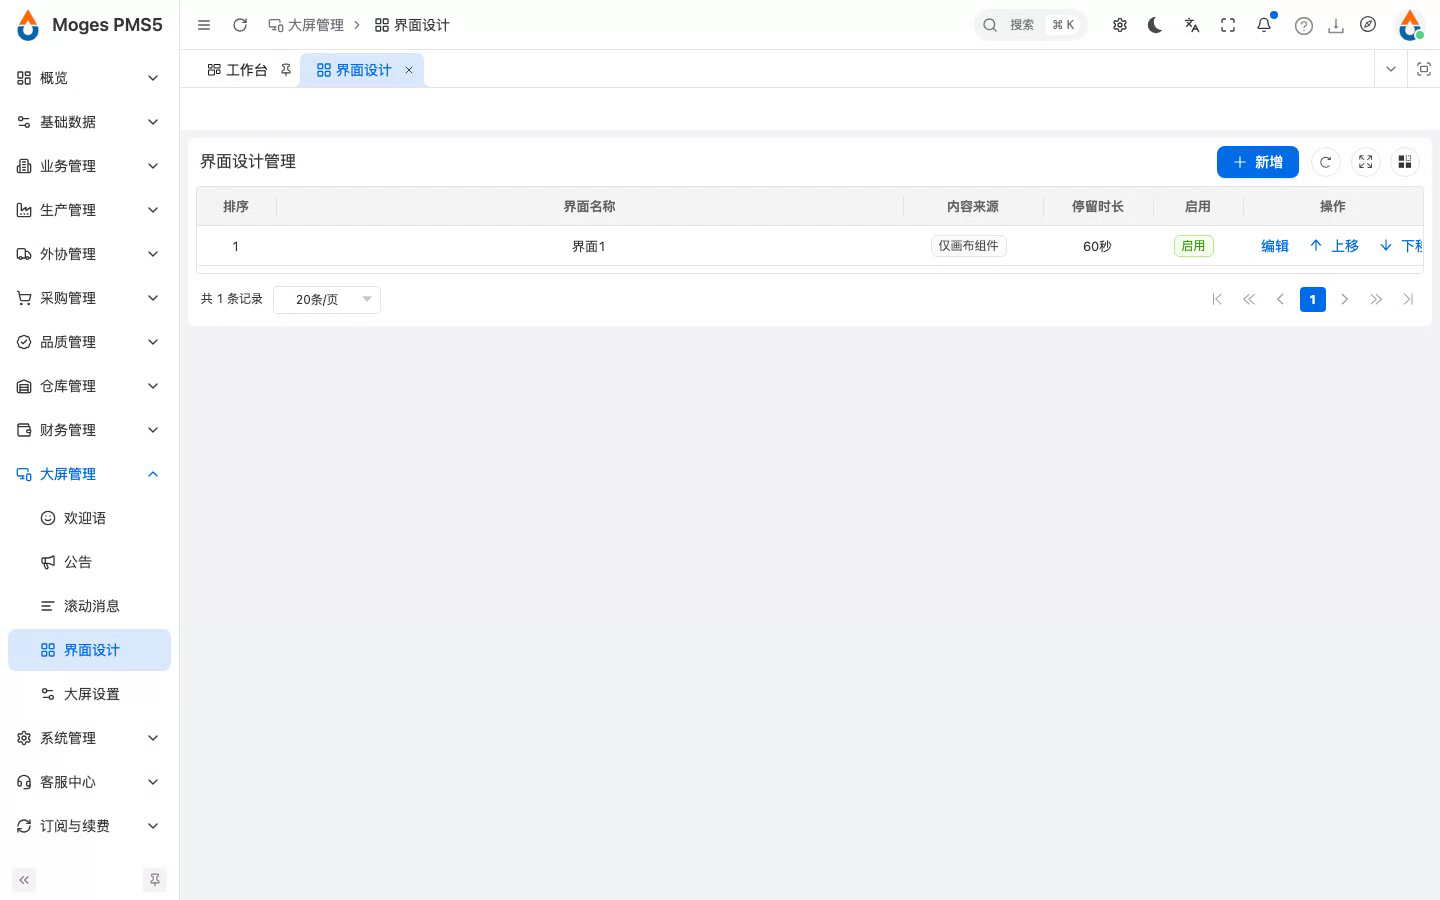Screen dimensions: 1440x900
Task: Go to last page in pagination
Action: point(1408,299)
